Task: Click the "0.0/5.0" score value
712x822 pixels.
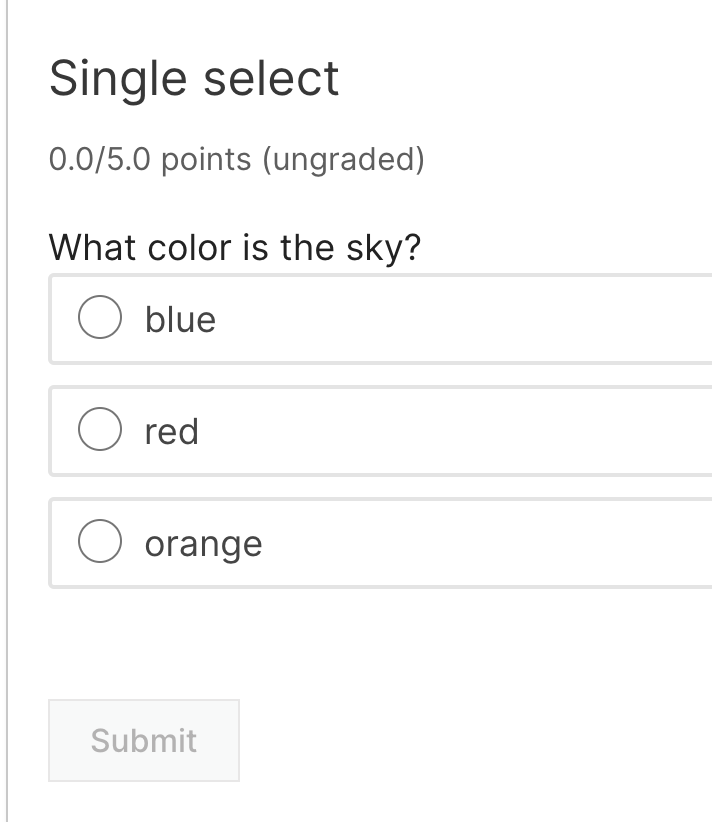Action: coord(100,159)
